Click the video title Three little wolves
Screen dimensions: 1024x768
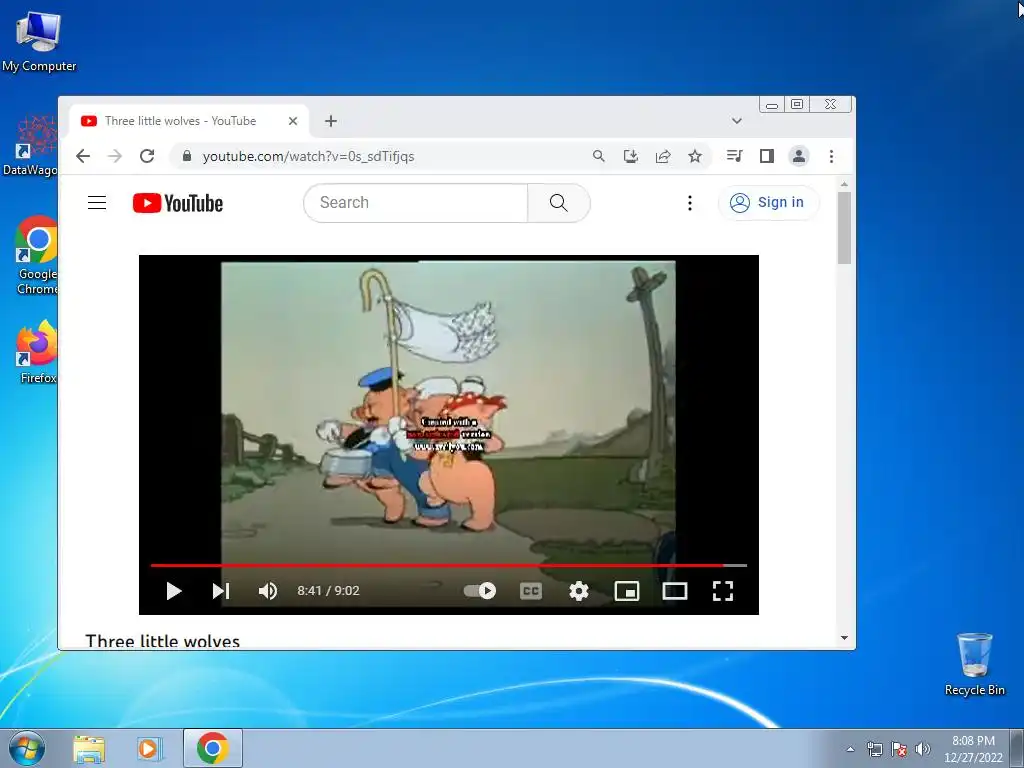click(163, 641)
